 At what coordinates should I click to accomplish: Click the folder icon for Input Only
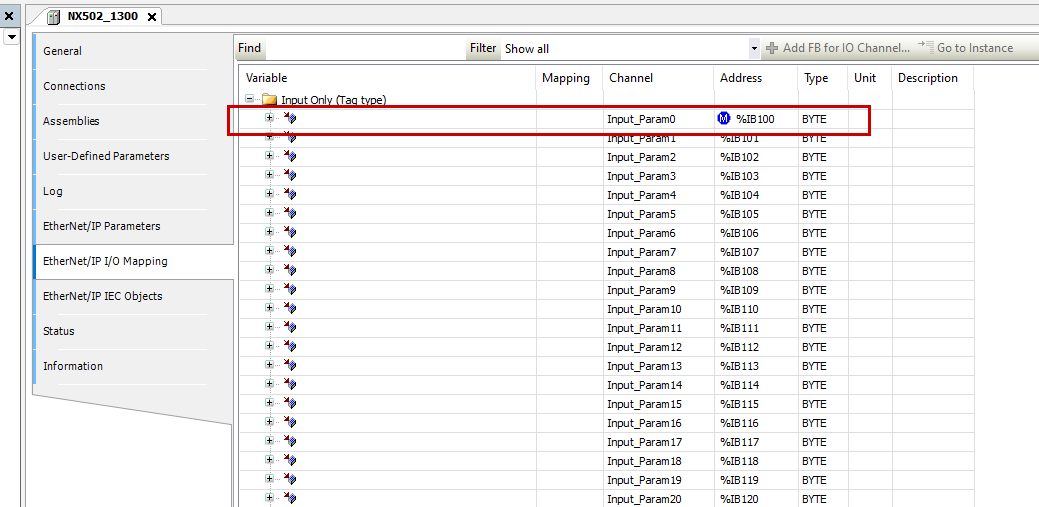(x=269, y=100)
